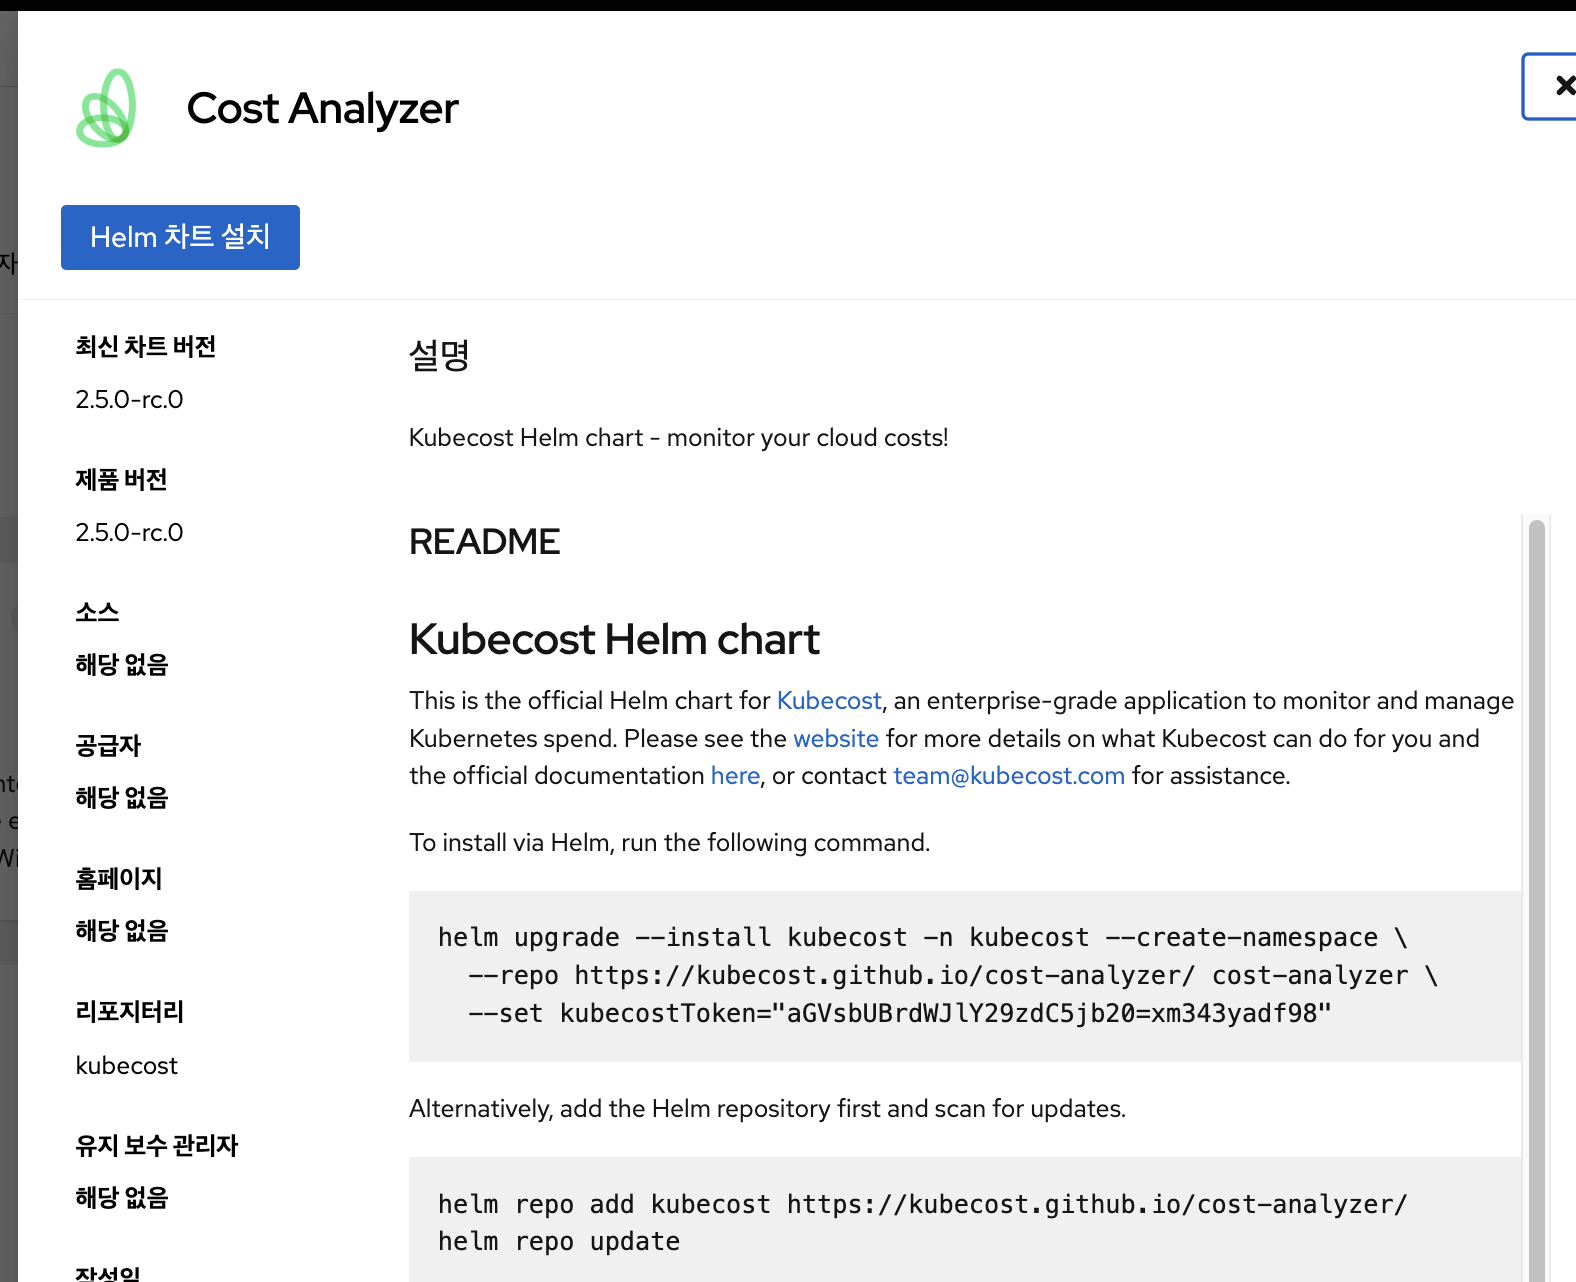Click the 소스 label
This screenshot has width=1576, height=1282.
97,612
